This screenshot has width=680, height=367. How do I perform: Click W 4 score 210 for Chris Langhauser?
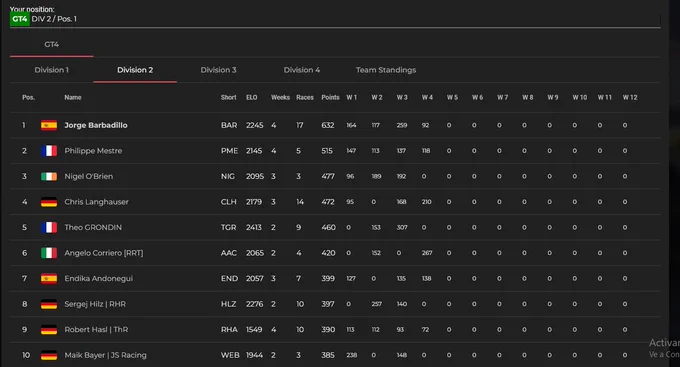pyautogui.click(x=427, y=202)
